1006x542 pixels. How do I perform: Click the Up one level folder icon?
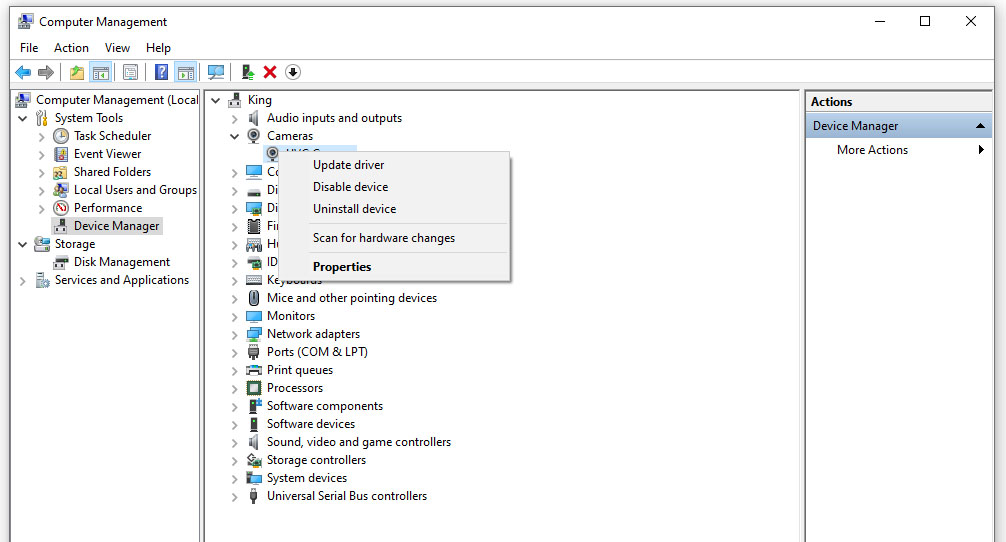(77, 72)
